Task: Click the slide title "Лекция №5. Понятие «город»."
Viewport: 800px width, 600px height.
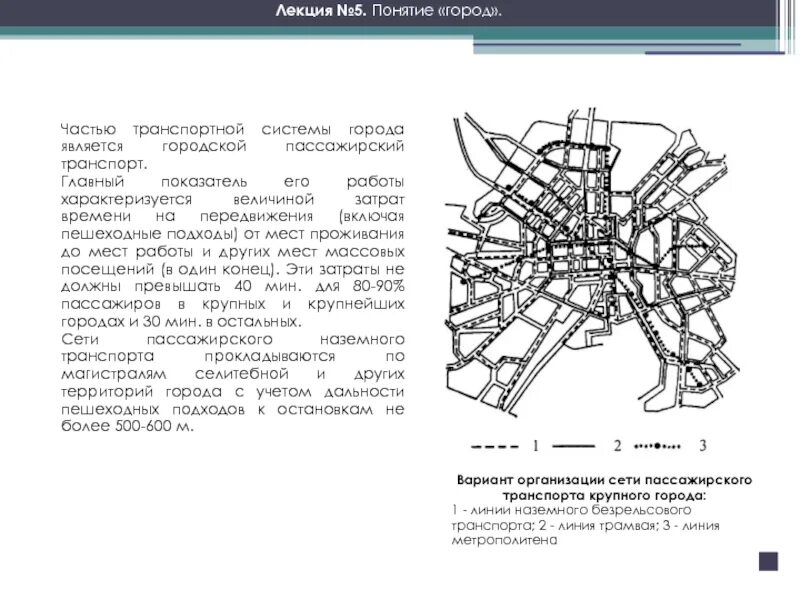Action: [x=388, y=11]
